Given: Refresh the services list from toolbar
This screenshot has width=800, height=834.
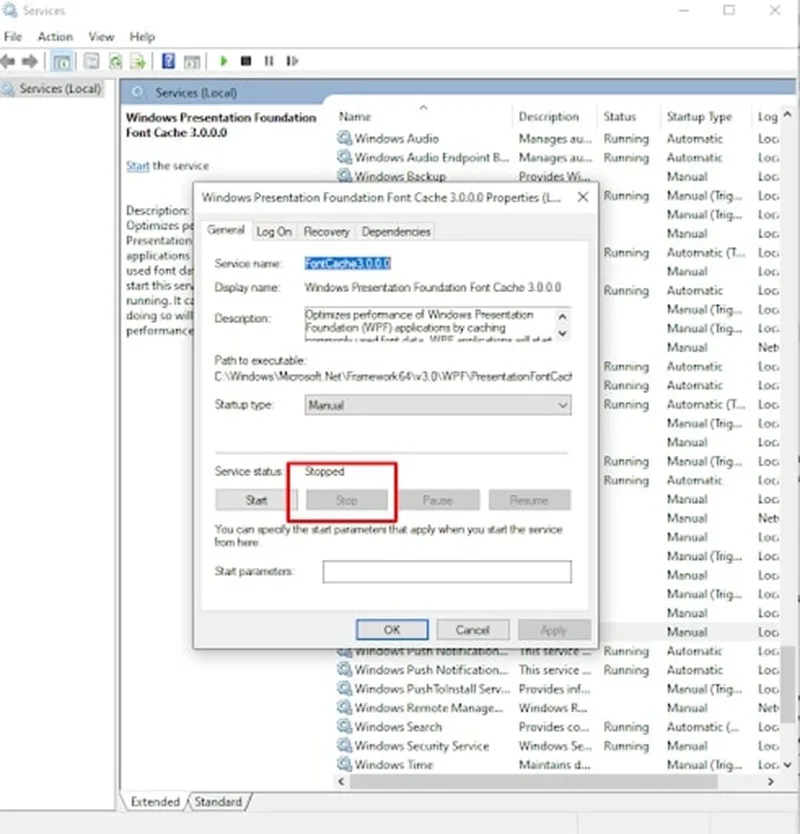Looking at the screenshot, I should (x=115, y=61).
